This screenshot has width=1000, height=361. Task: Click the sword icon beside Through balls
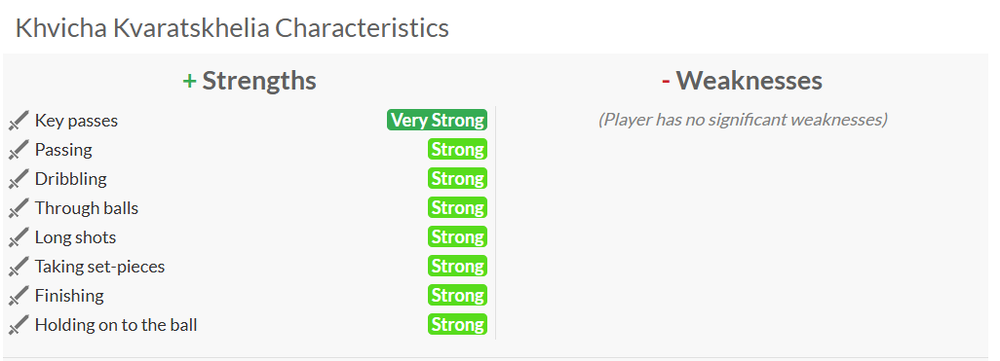[19, 209]
